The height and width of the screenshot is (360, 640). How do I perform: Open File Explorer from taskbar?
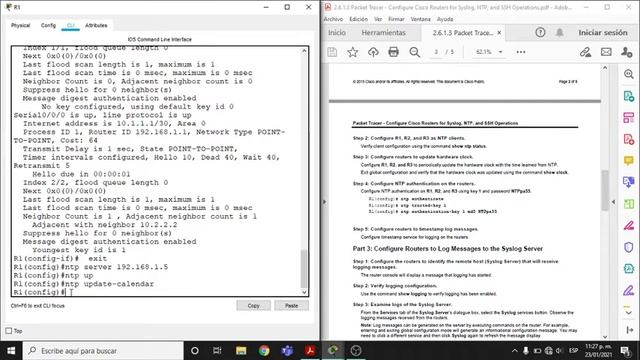[241, 350]
